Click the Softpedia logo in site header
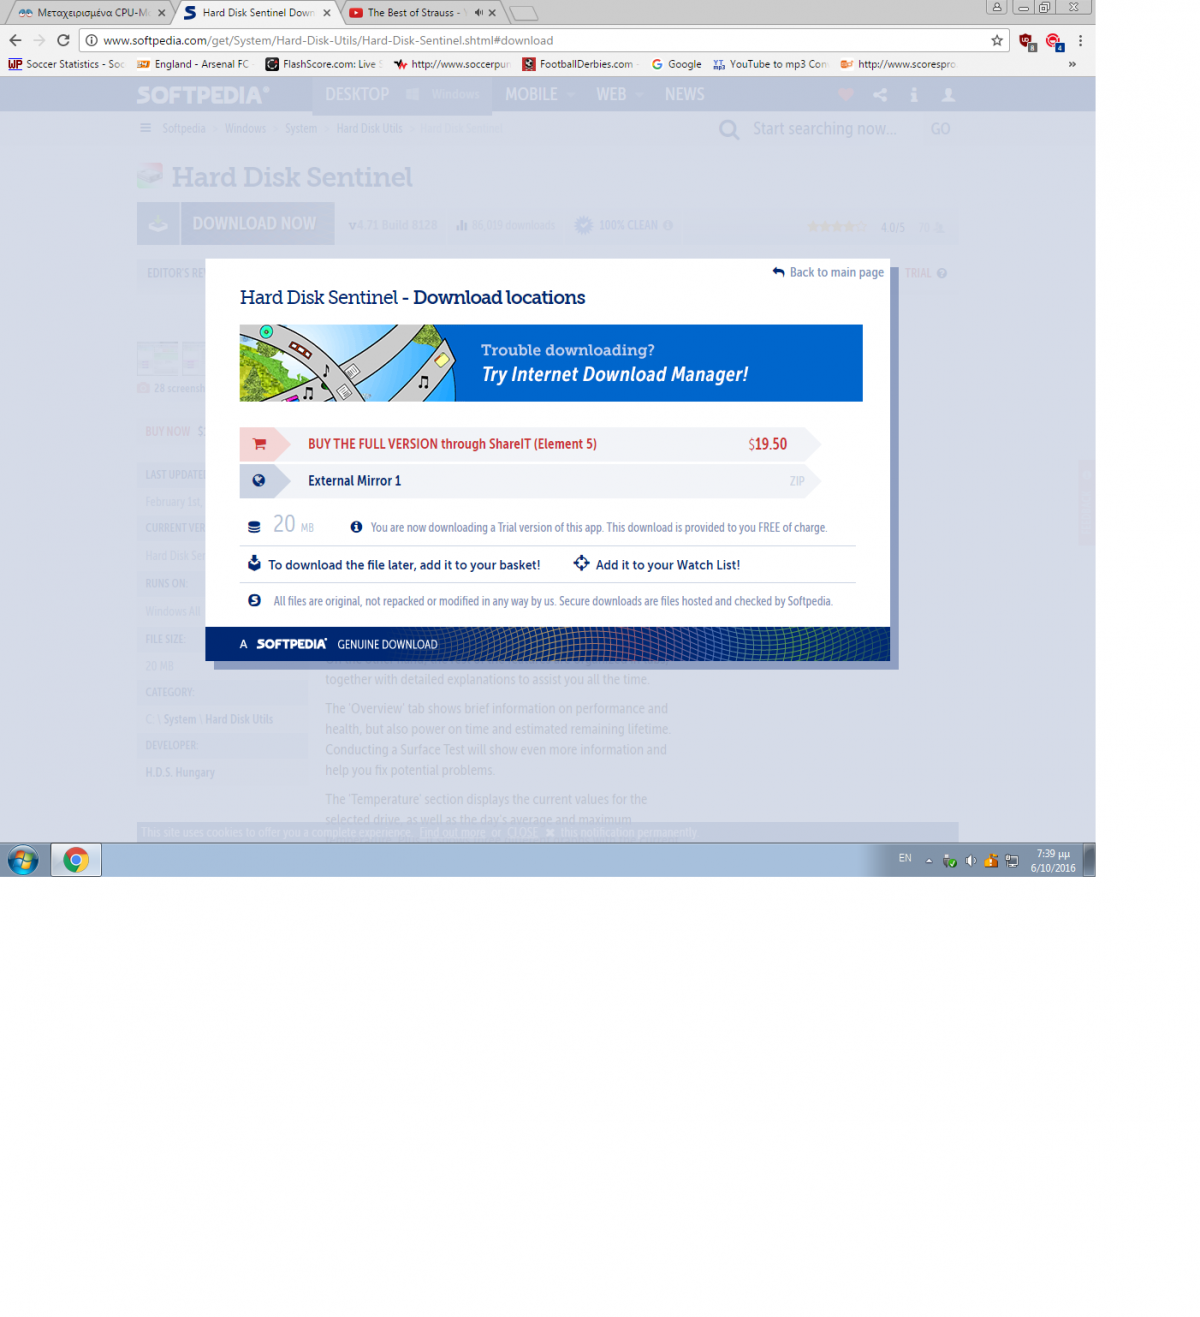 (203, 95)
